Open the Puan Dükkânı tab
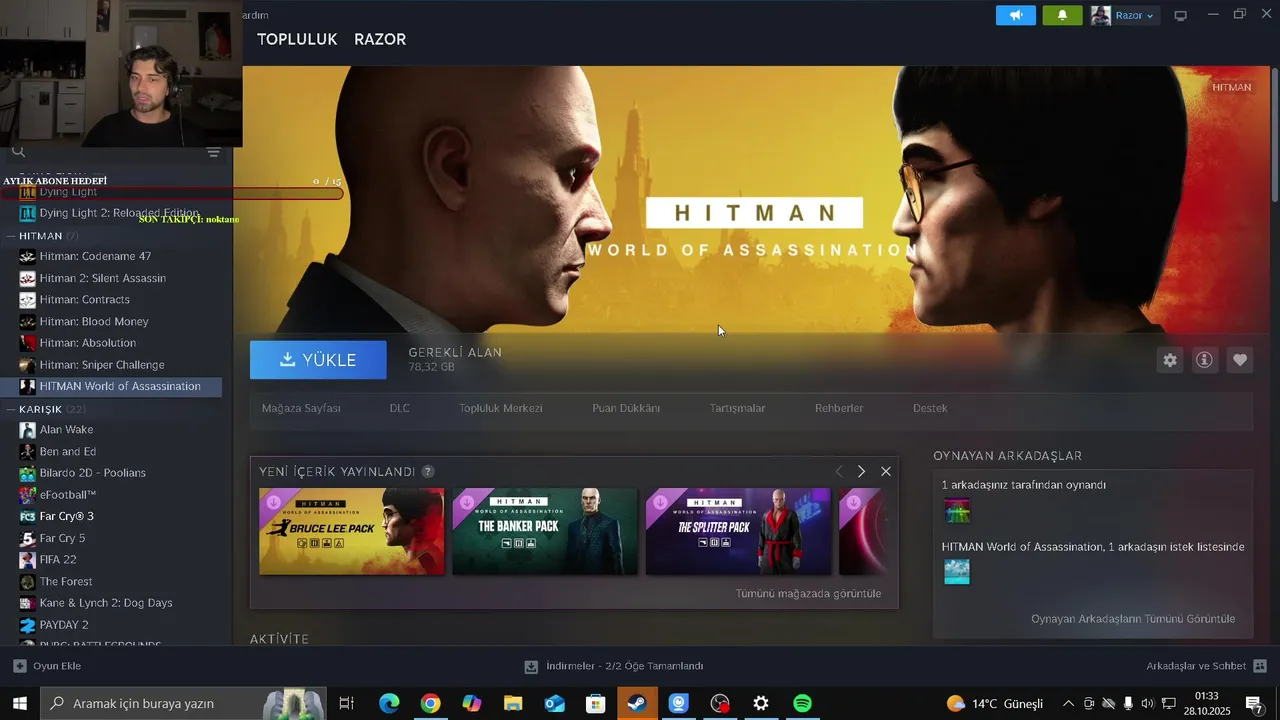This screenshot has width=1280, height=720. (626, 408)
